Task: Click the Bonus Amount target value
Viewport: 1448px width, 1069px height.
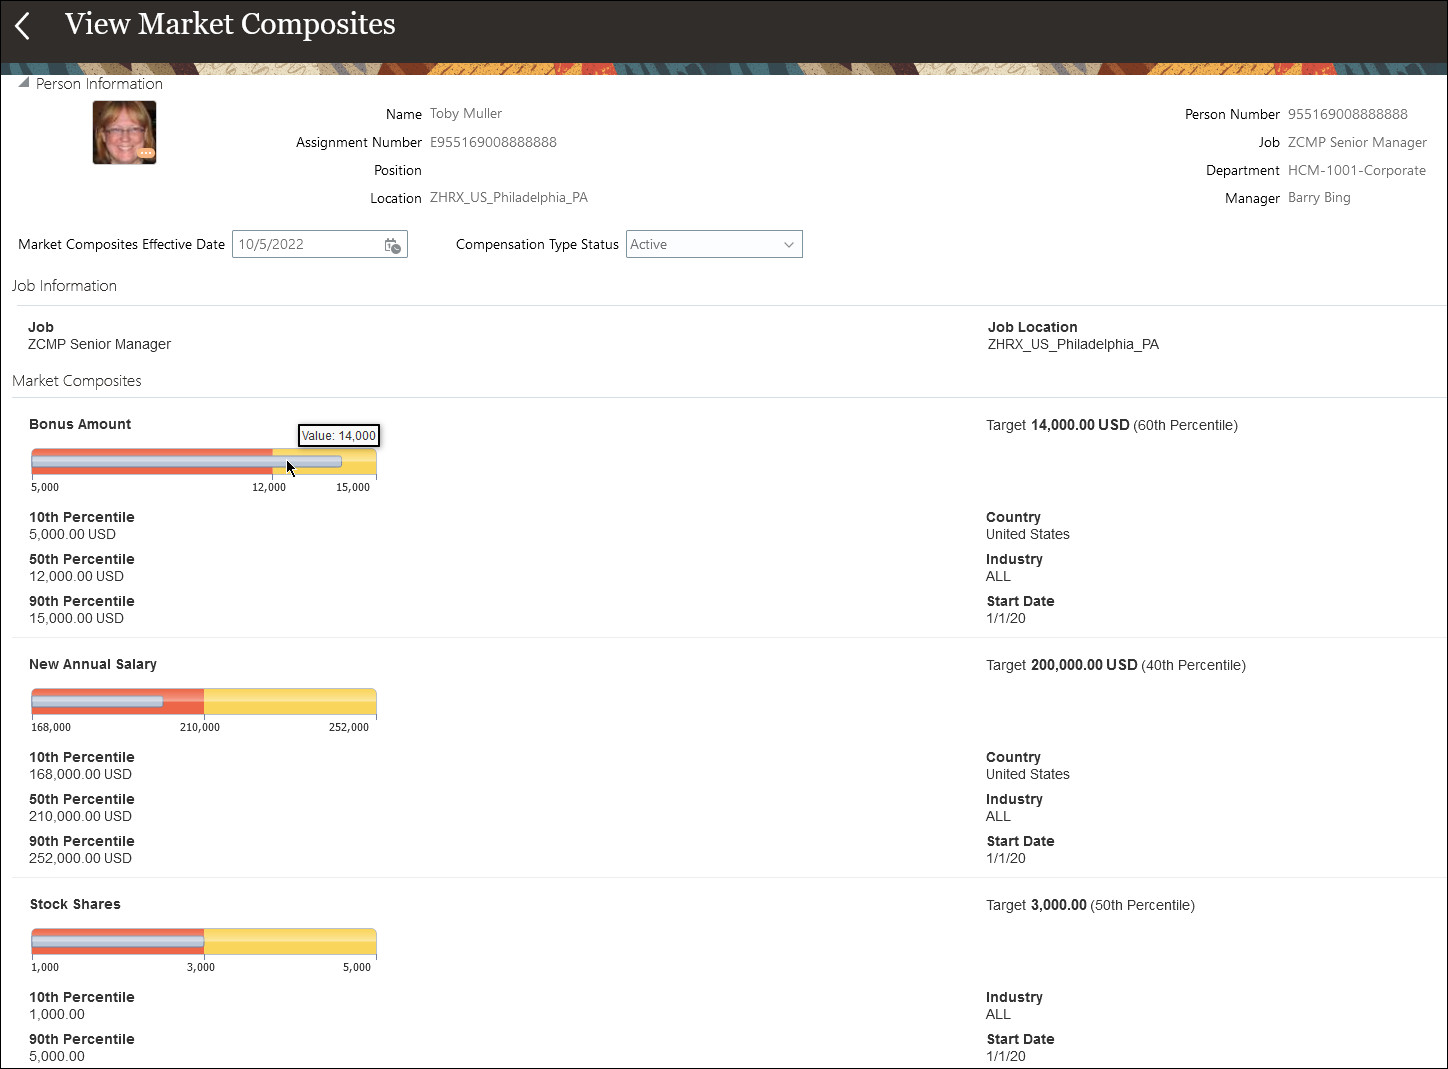Action: click(1080, 425)
